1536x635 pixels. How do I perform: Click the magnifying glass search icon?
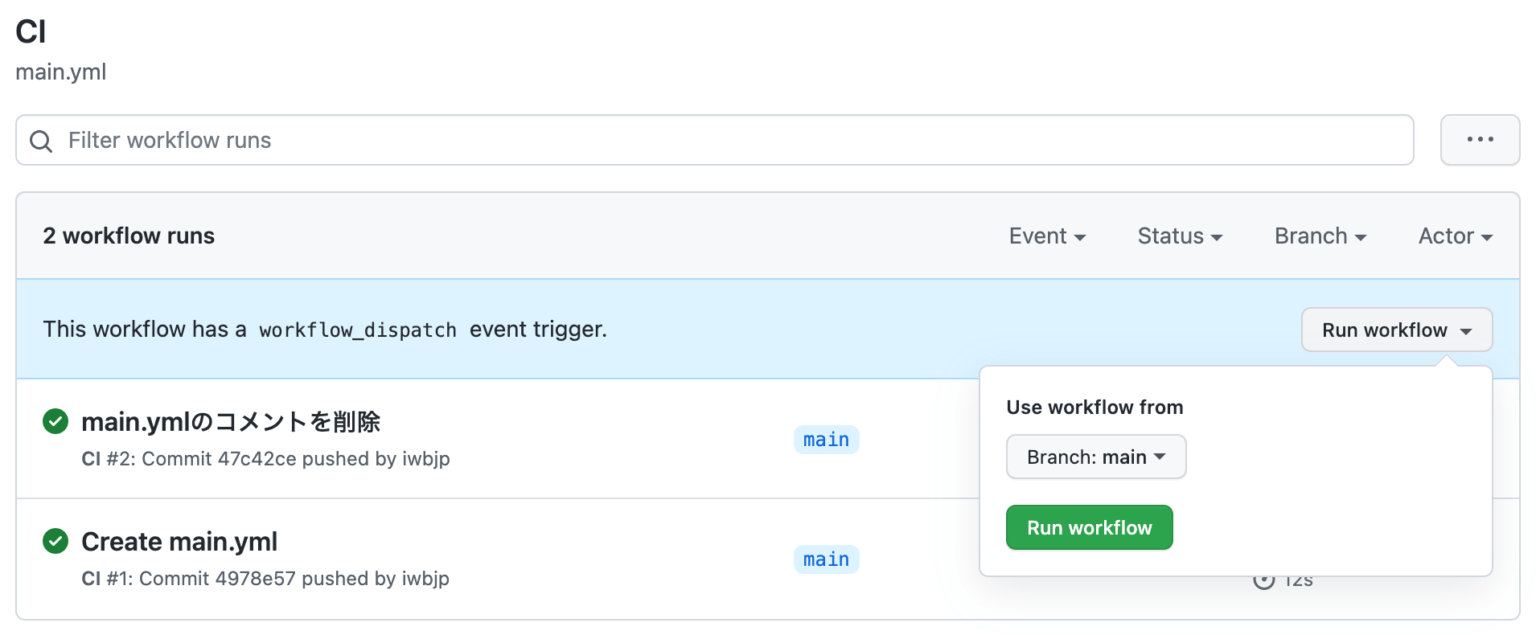tap(40, 140)
